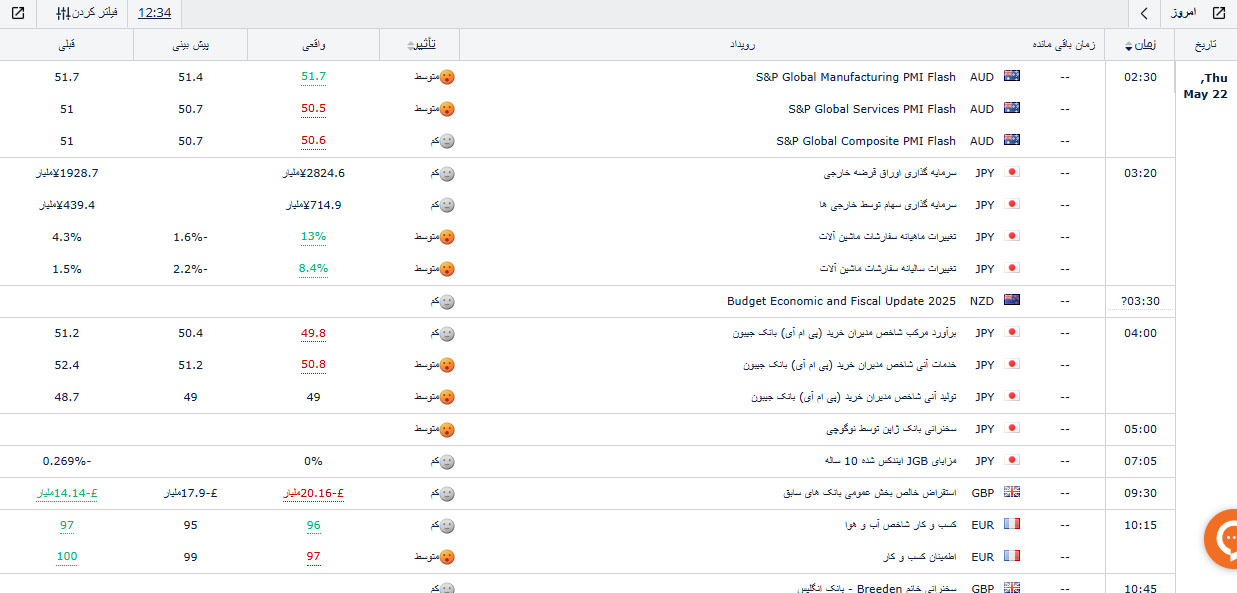Click the impact icon for the 07:05 JGB row
Screen dimensions: 1237x593
point(448,461)
